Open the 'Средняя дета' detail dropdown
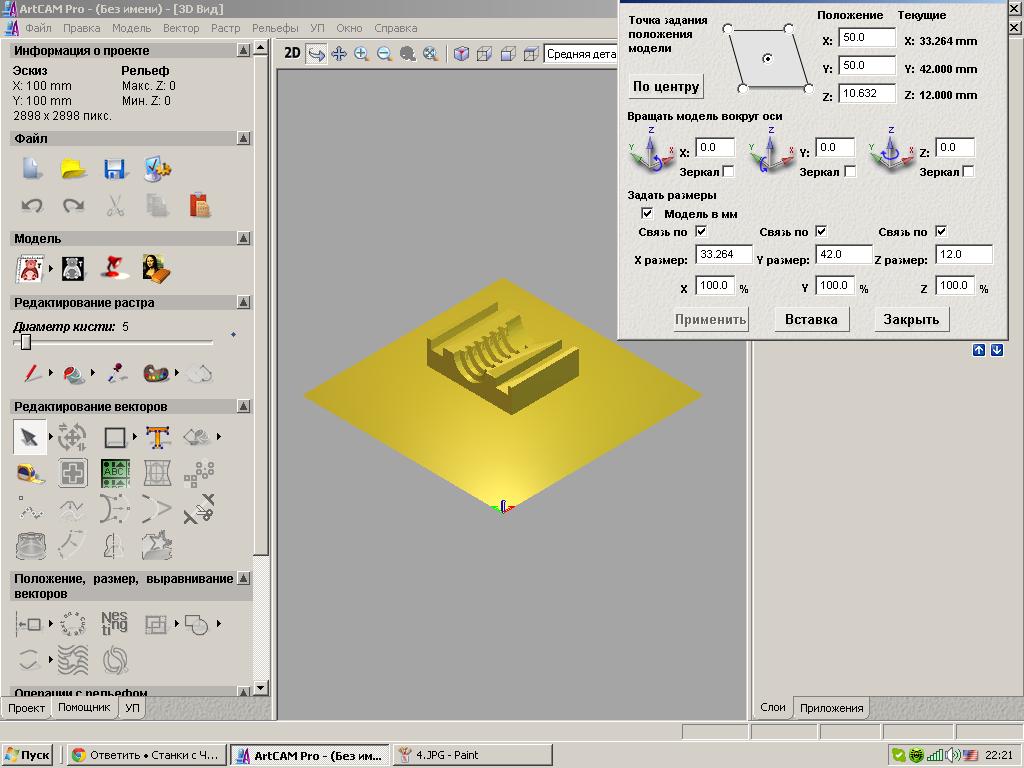Image resolution: width=1024 pixels, height=768 pixels. pos(580,54)
